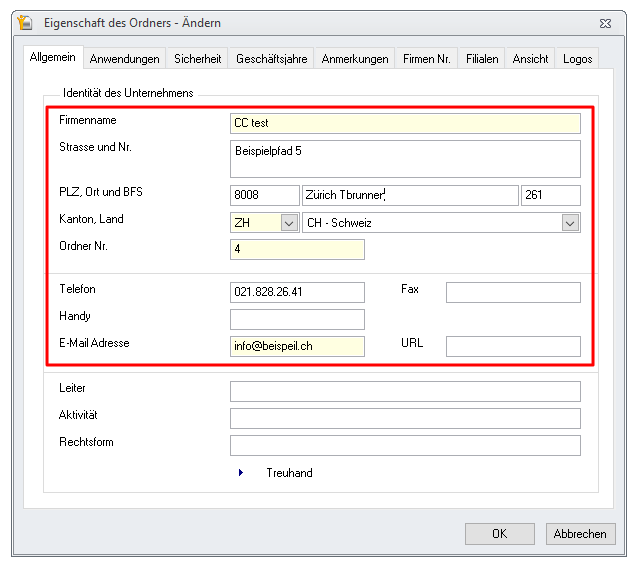Viewport: 633px width, 565px height.
Task: Open the Sicherheit tab
Action: [198, 59]
